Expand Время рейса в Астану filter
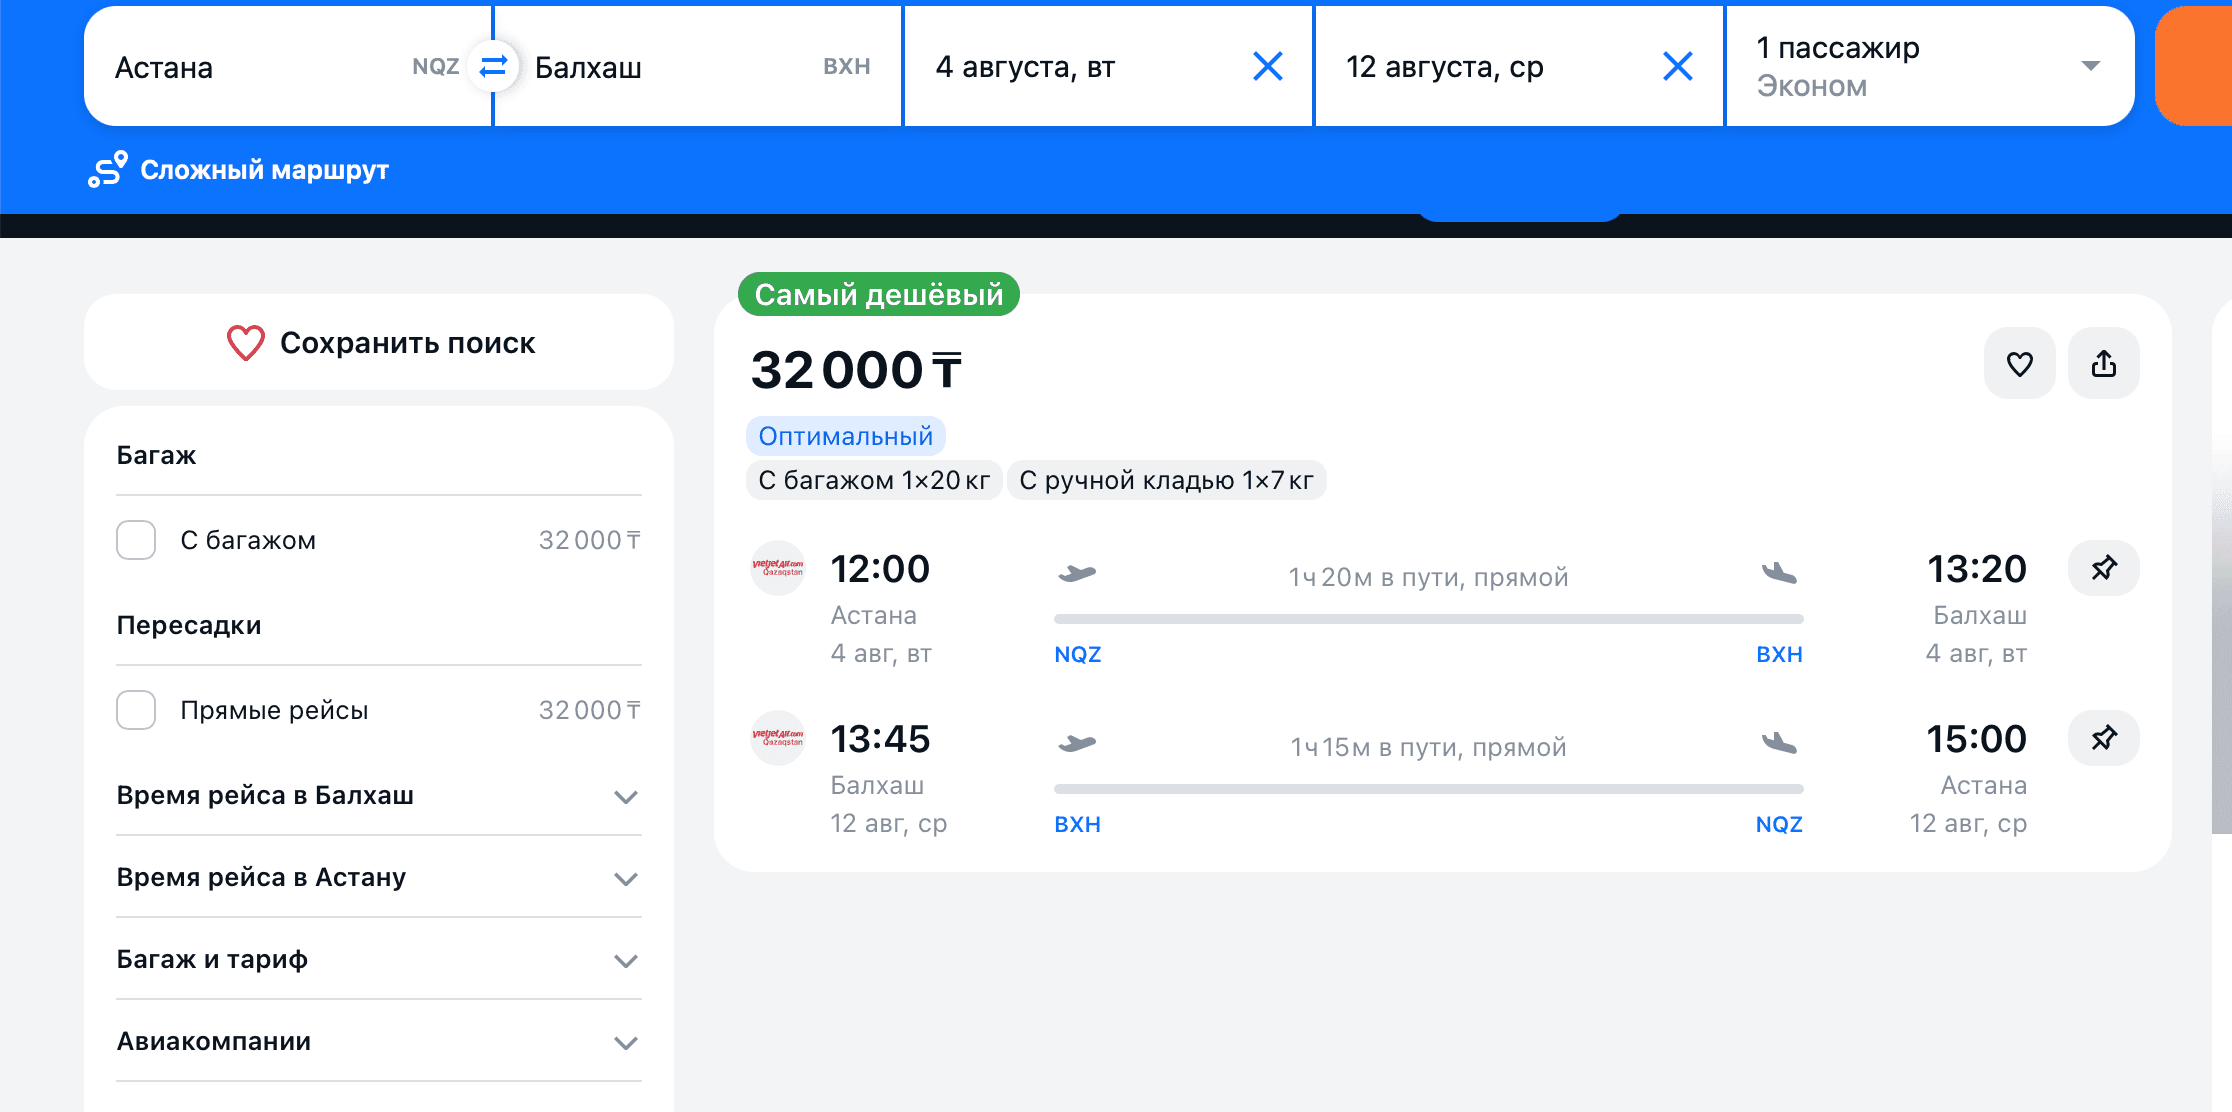The width and height of the screenshot is (2232, 1112). (x=378, y=878)
